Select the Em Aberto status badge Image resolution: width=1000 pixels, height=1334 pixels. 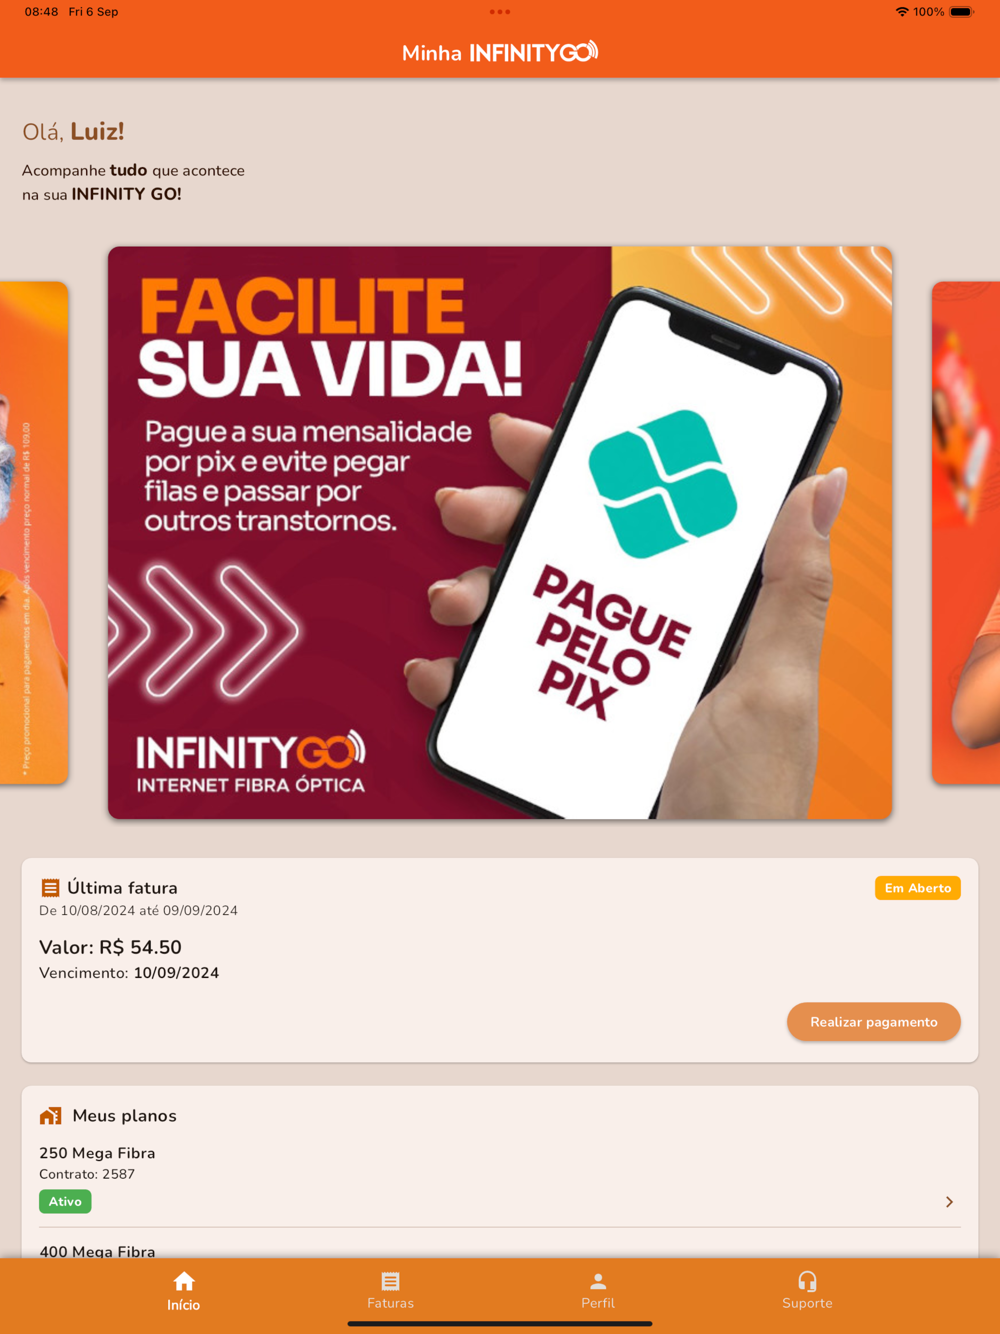[x=918, y=888]
